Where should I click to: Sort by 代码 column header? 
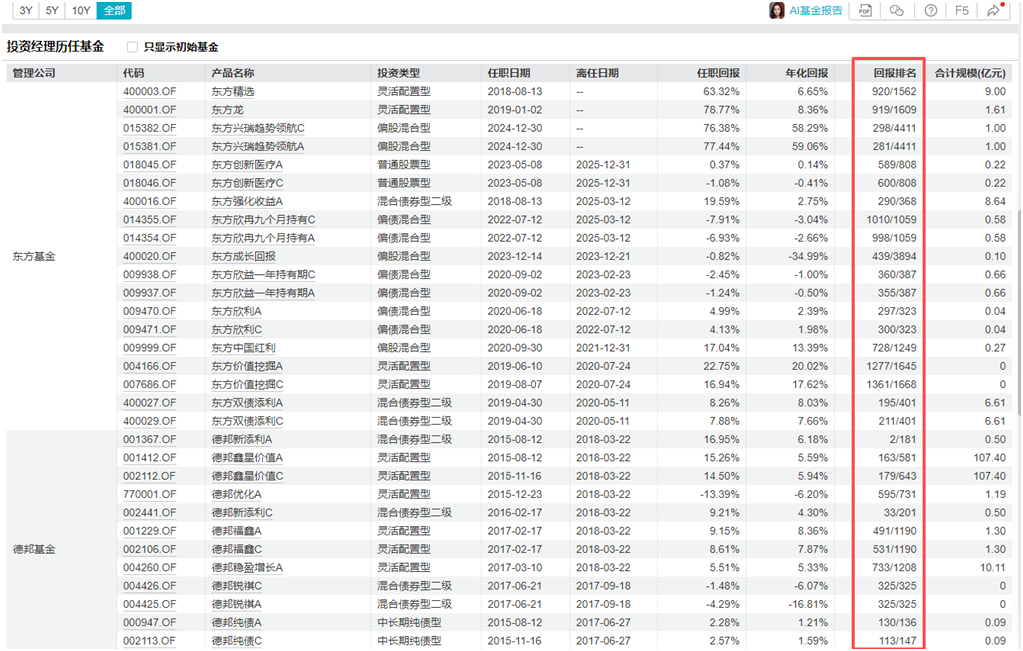tap(134, 73)
